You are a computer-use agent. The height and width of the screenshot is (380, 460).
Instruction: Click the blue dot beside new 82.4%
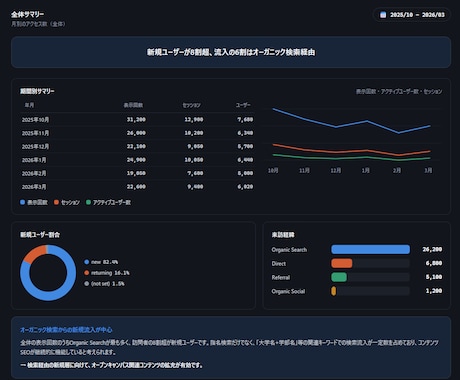pos(87,262)
